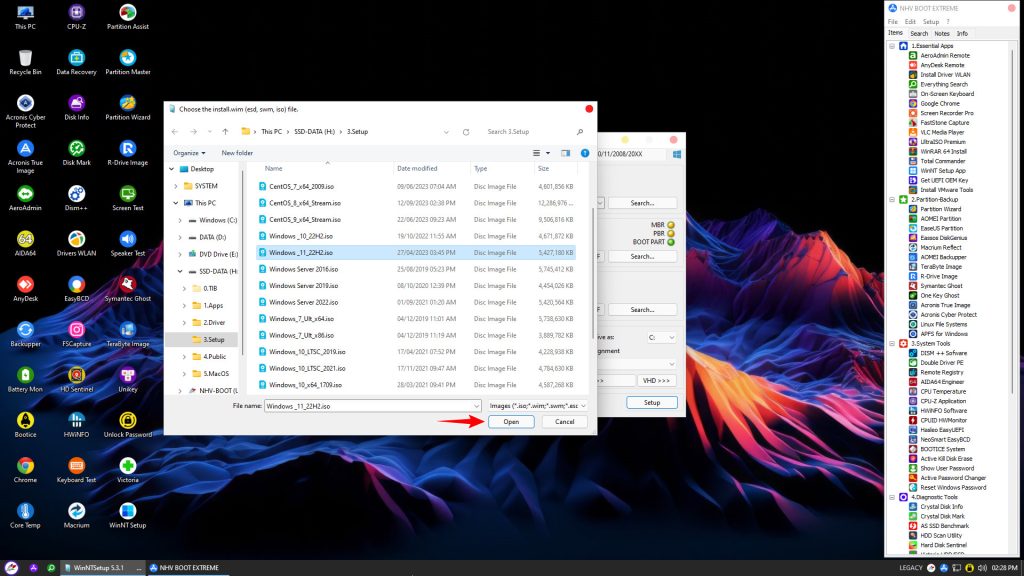Open the Data Recovery desktop icon
Viewport: 1024px width, 576px height.
pyautogui.click(x=76, y=62)
